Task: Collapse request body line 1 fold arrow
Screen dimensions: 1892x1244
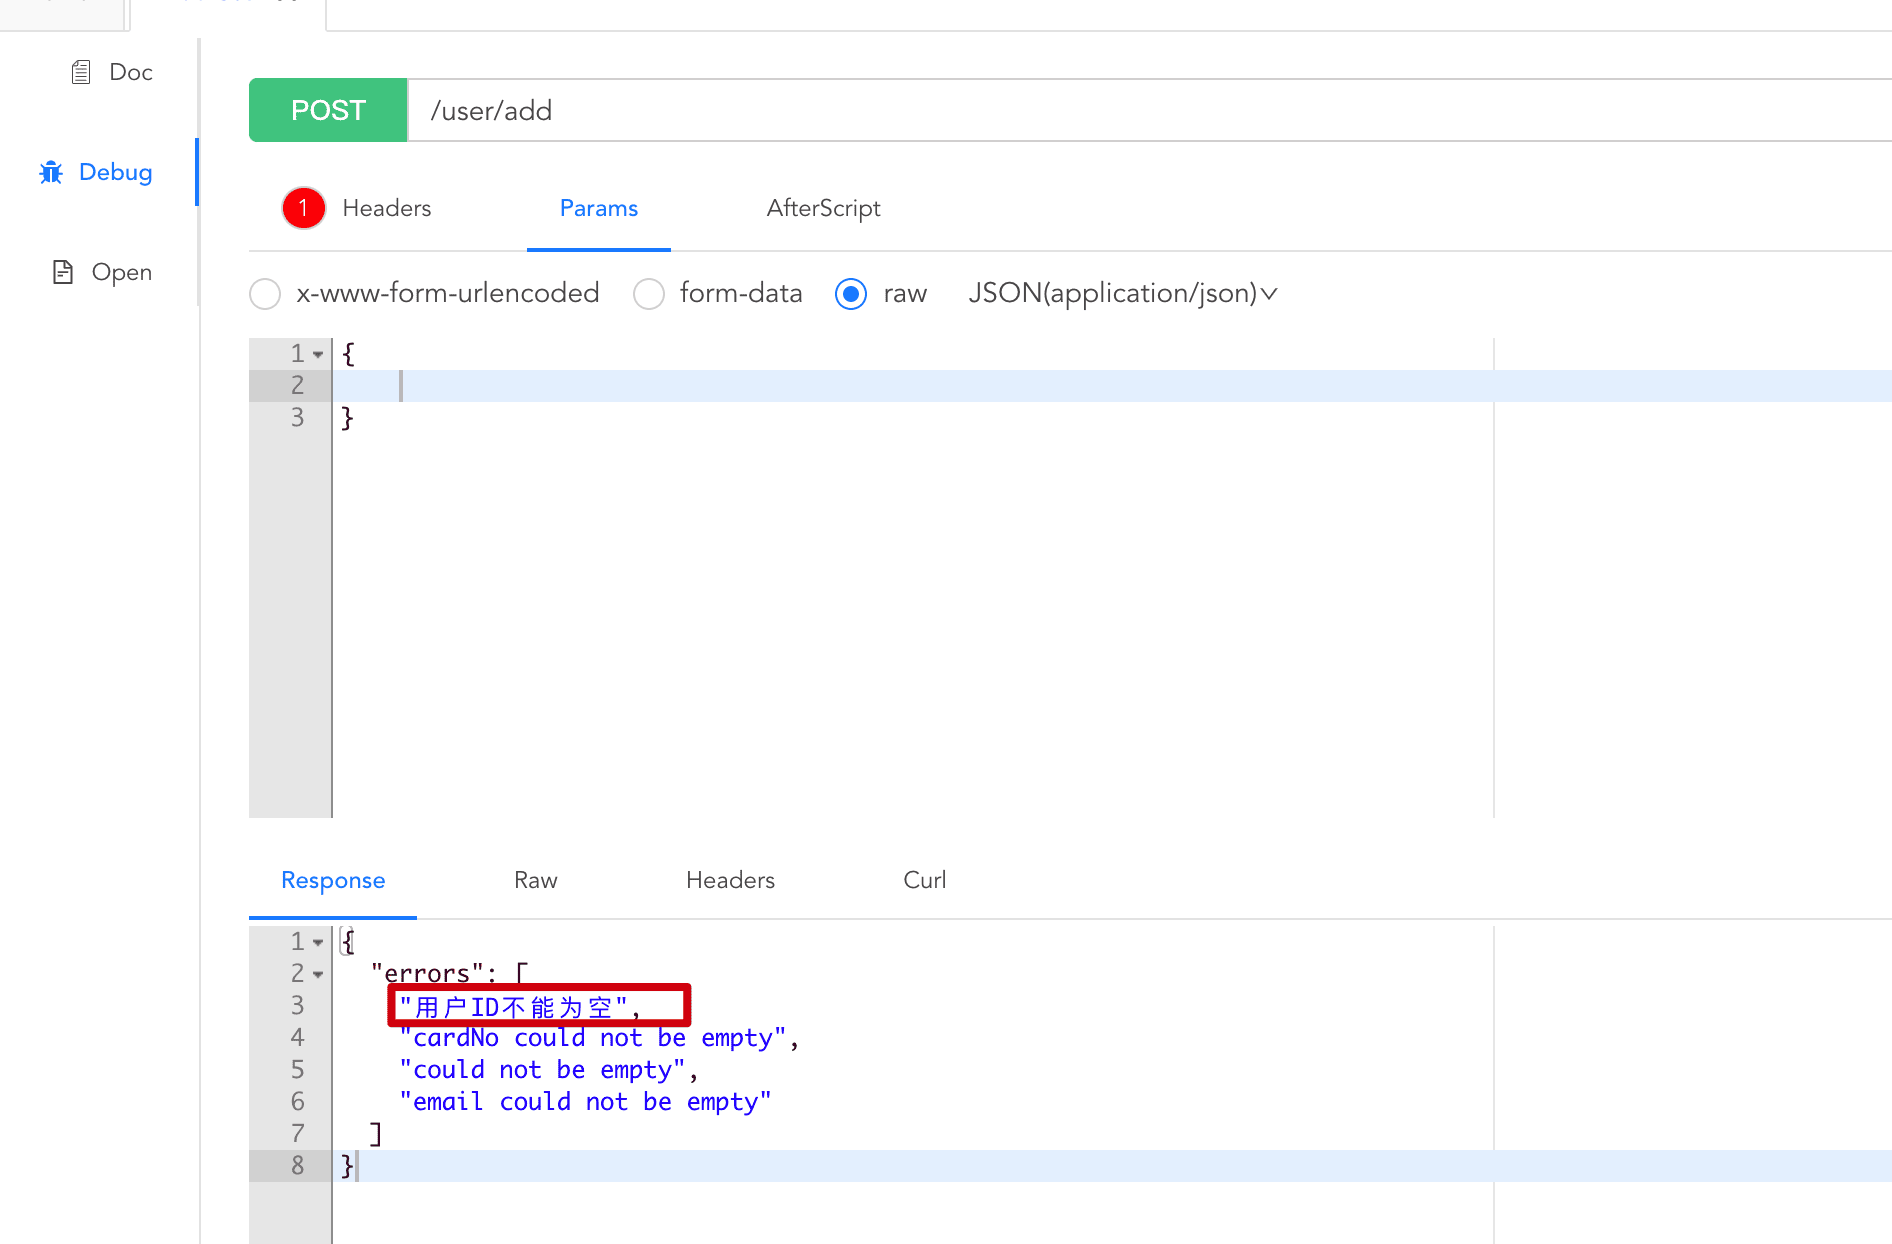Action: 318,354
